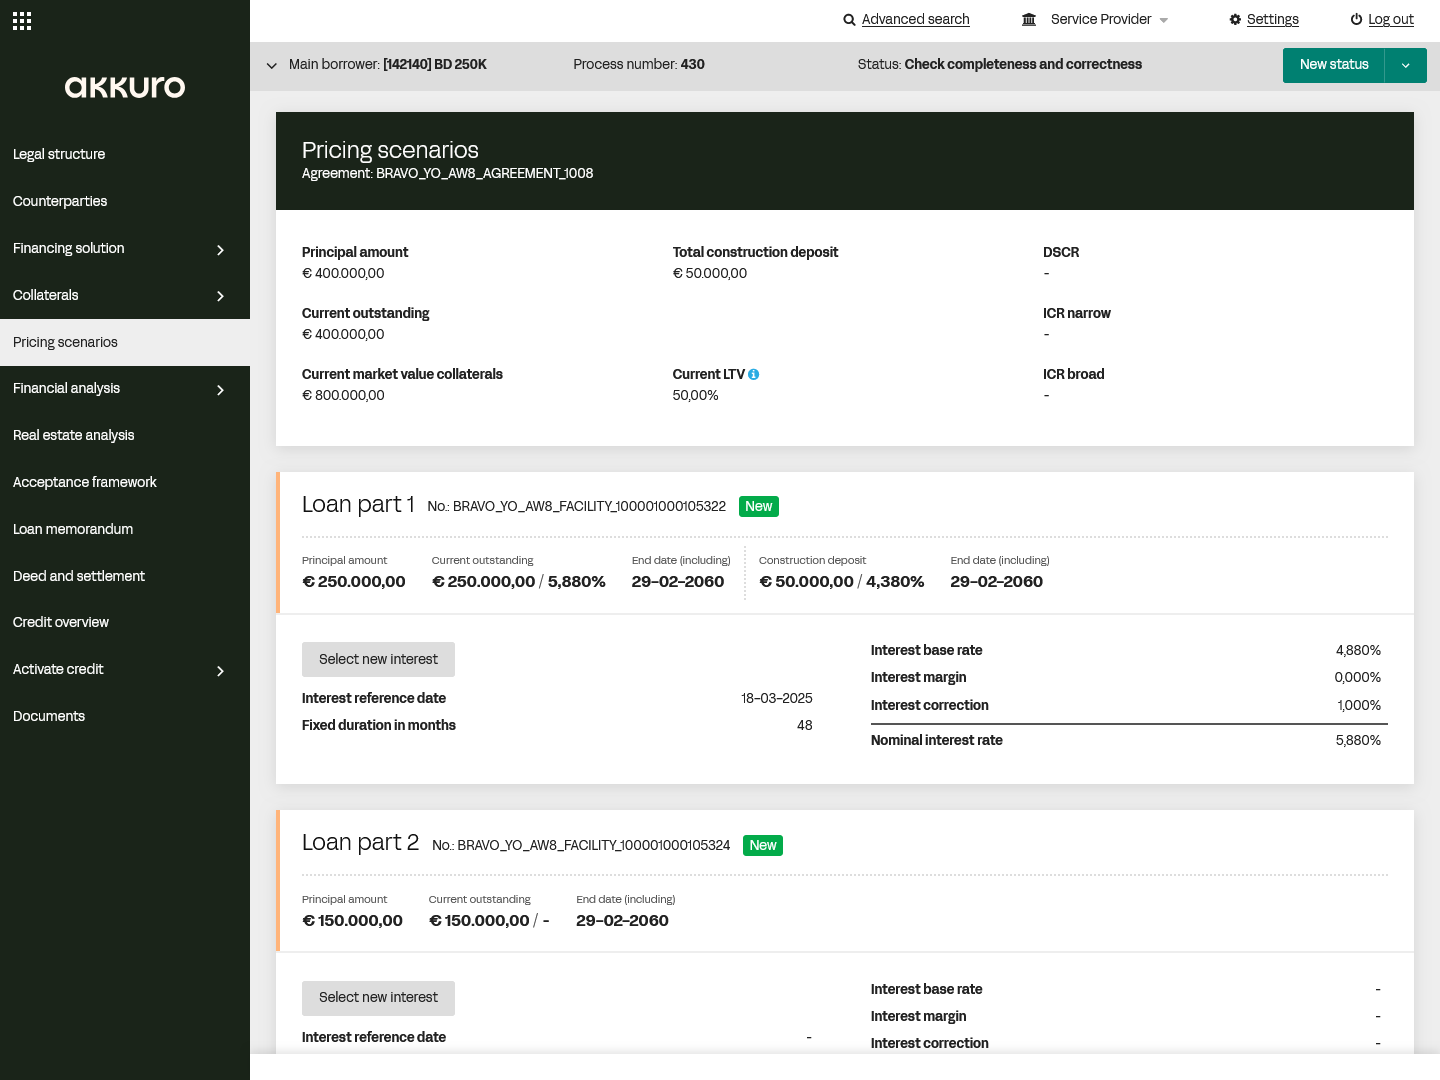1440x1080 pixels.
Task: Click the Settings gear icon
Action: point(1235,20)
